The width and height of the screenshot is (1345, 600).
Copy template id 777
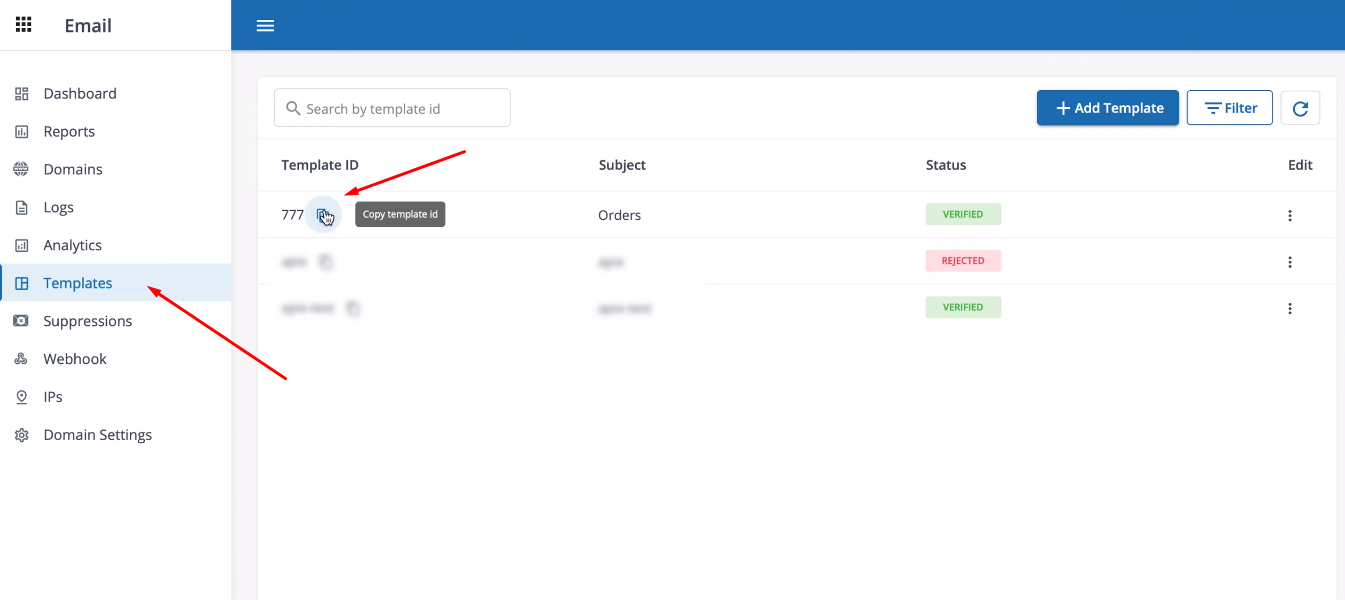point(323,215)
